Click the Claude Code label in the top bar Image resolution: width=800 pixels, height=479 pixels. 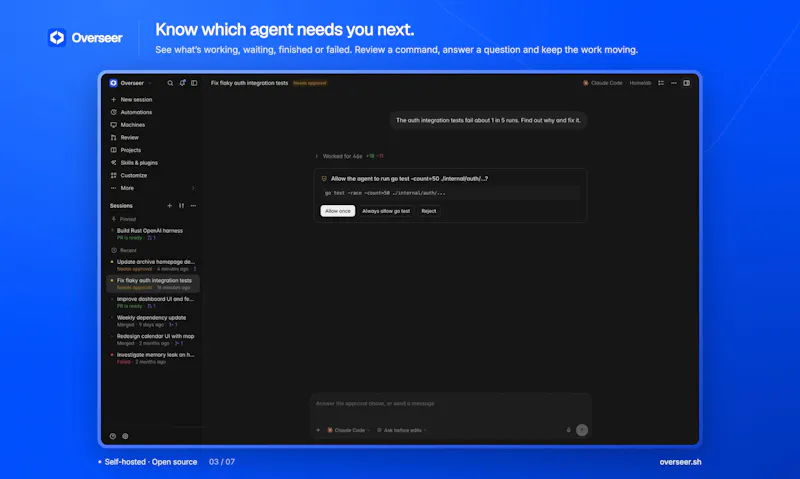coord(603,83)
